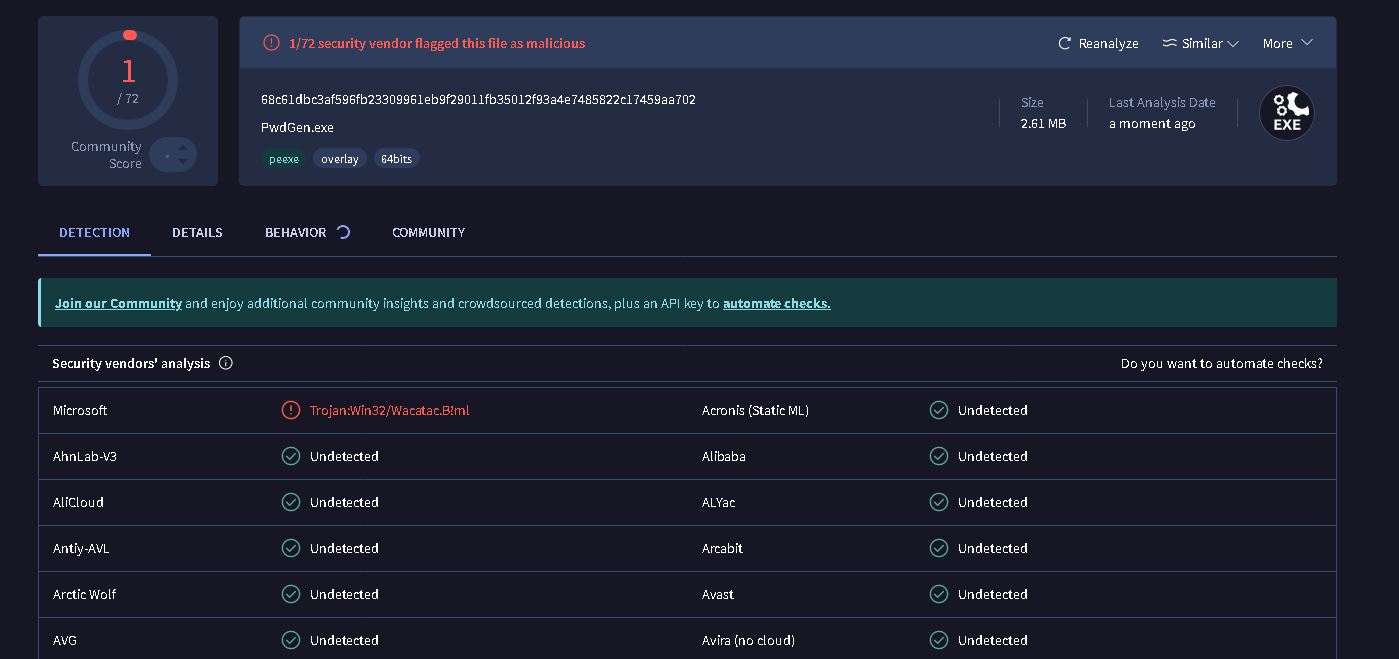Toggle the peexe tag
This screenshot has width=1399, height=659.
284,159
